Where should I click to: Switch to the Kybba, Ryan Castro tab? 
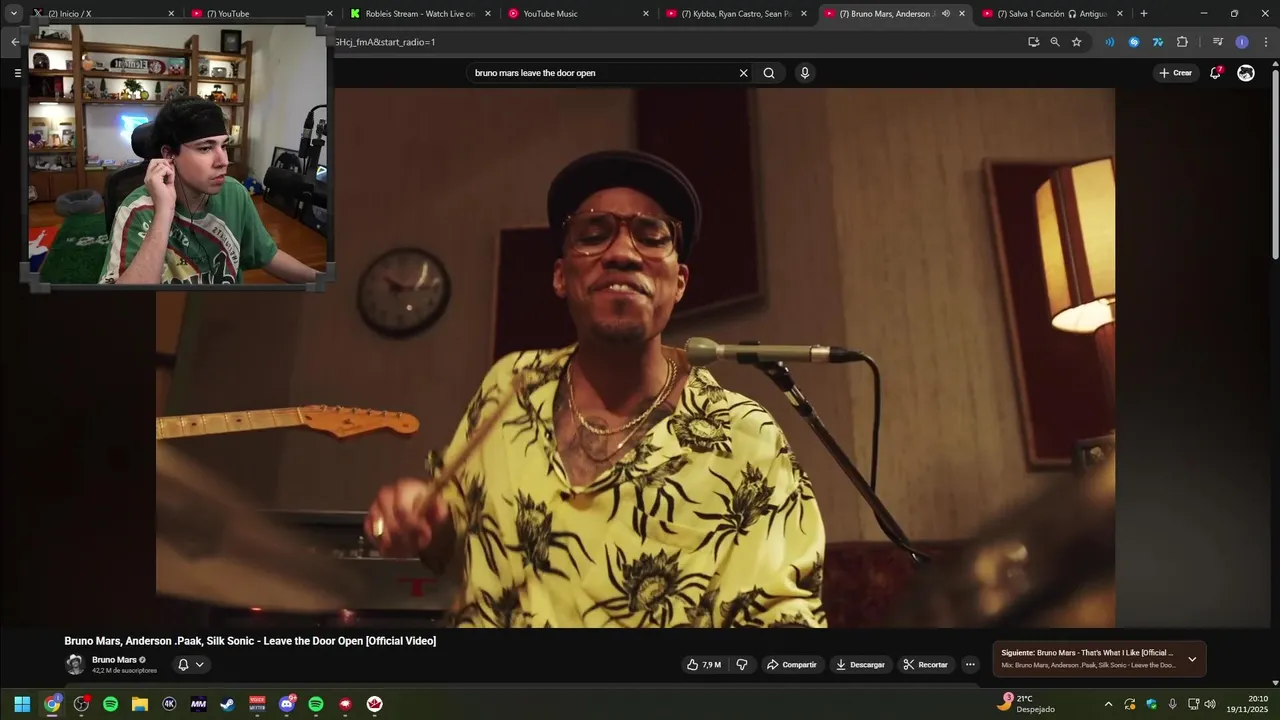734,14
